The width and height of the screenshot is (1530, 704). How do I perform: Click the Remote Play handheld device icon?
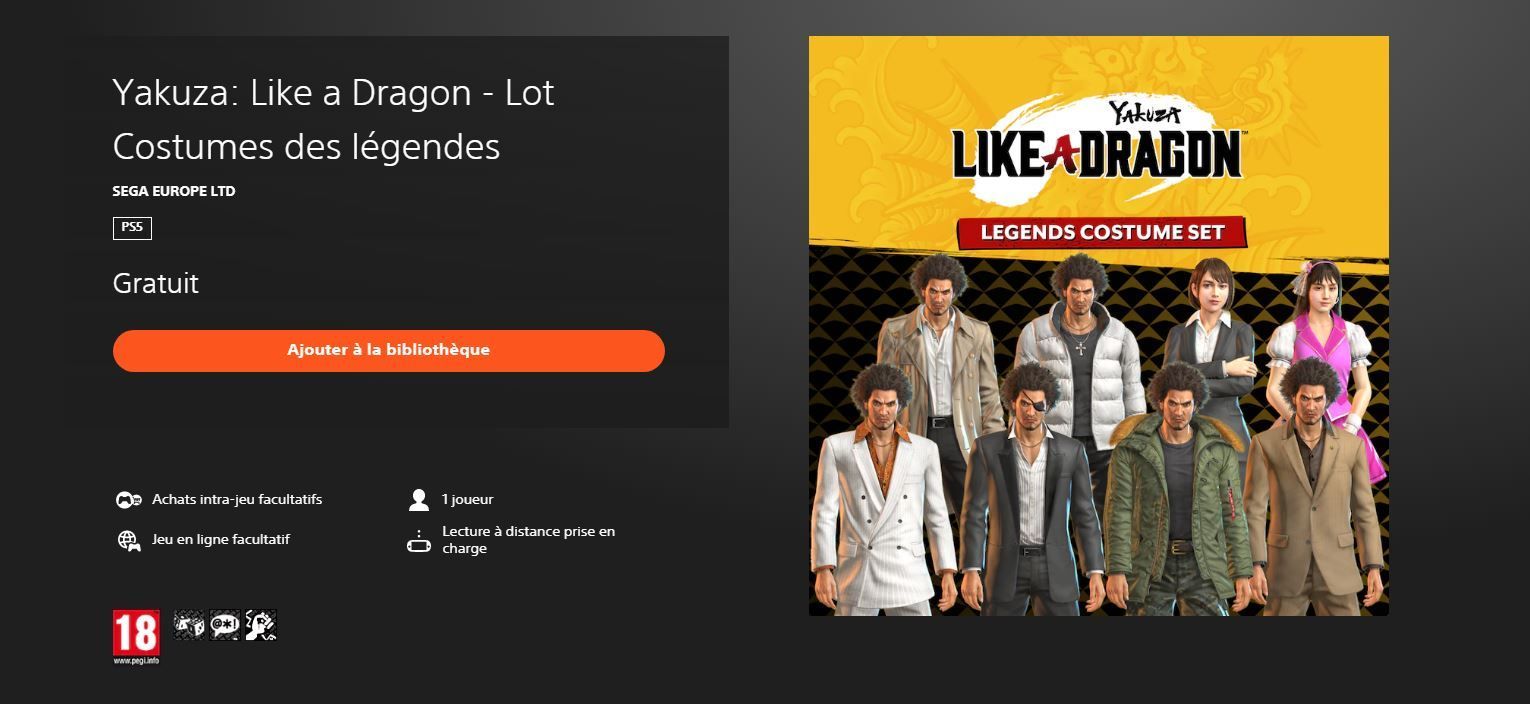point(418,541)
